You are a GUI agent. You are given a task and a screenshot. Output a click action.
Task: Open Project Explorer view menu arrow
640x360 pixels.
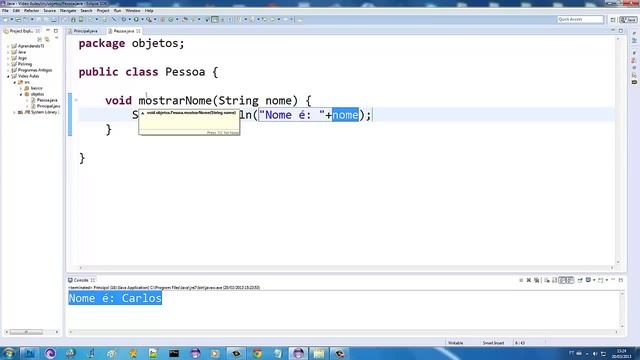tap(56, 39)
